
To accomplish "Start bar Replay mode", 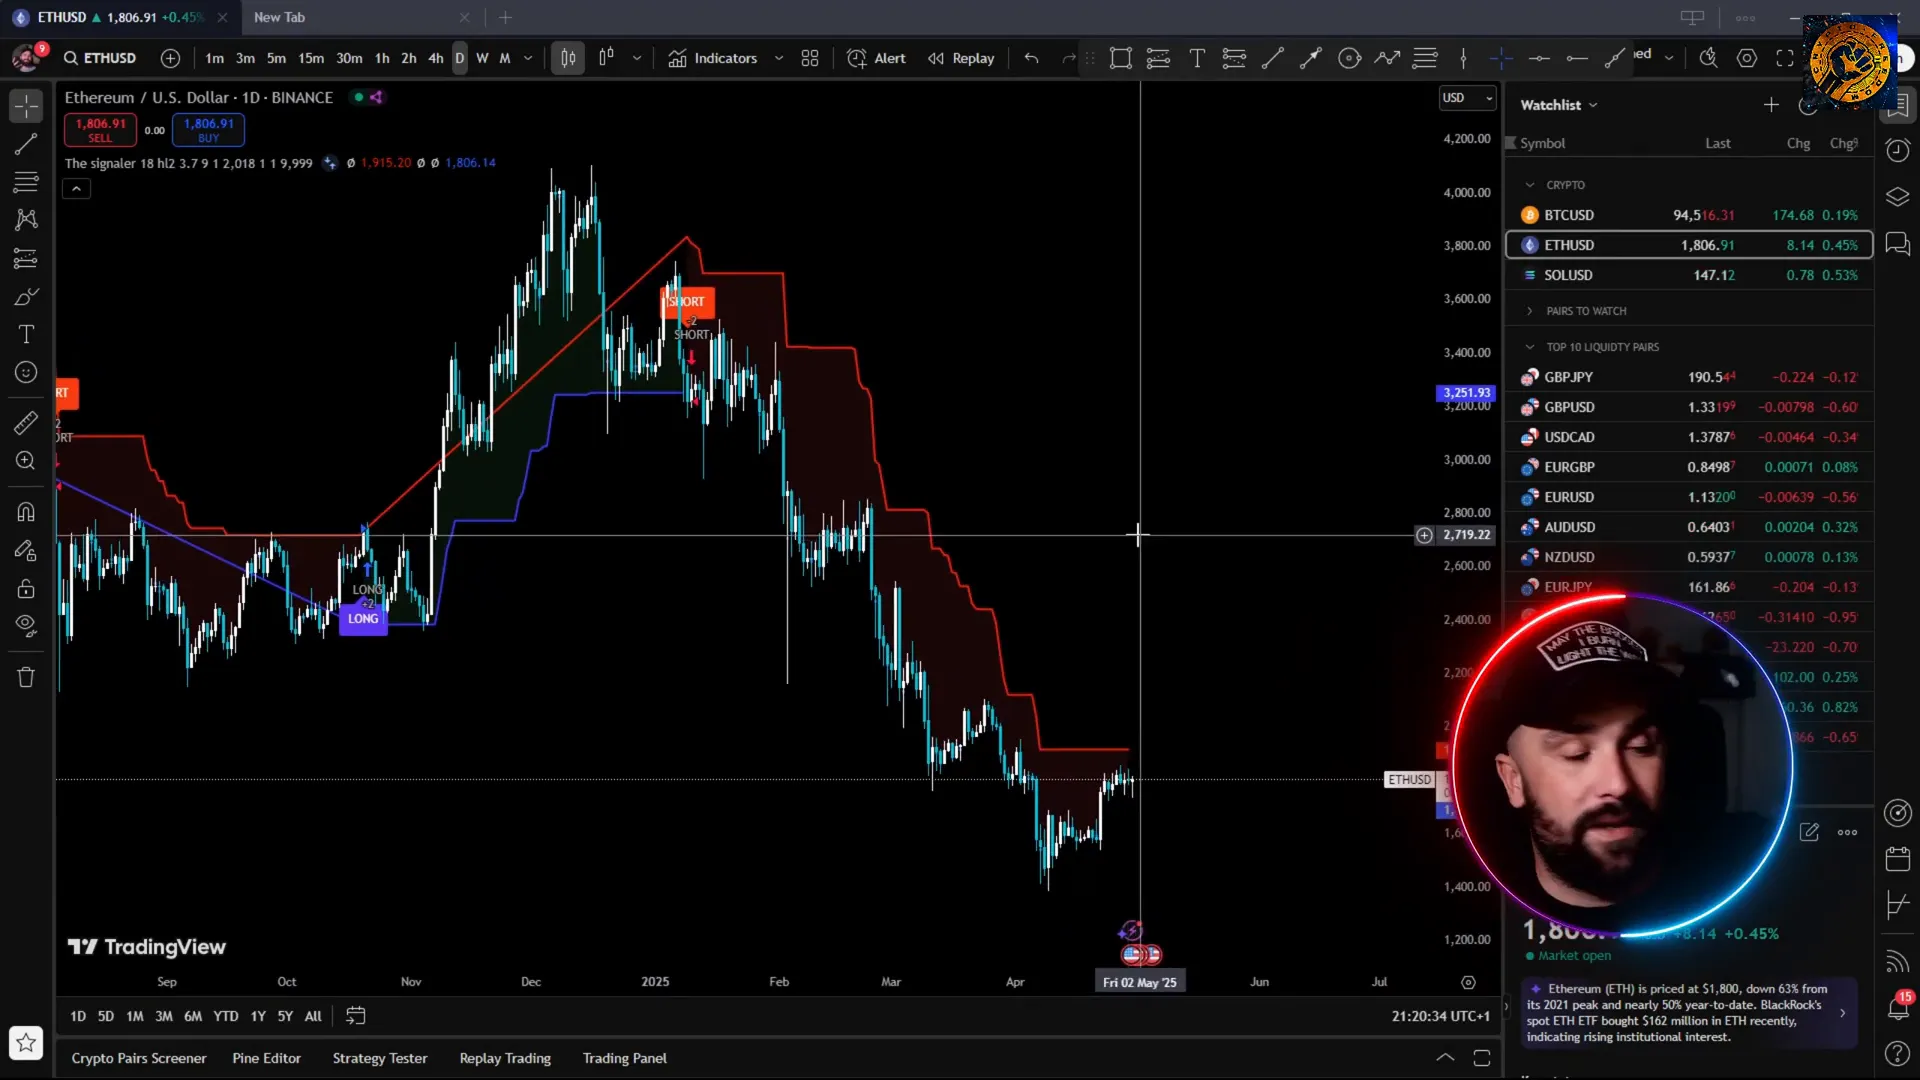I will (x=961, y=58).
